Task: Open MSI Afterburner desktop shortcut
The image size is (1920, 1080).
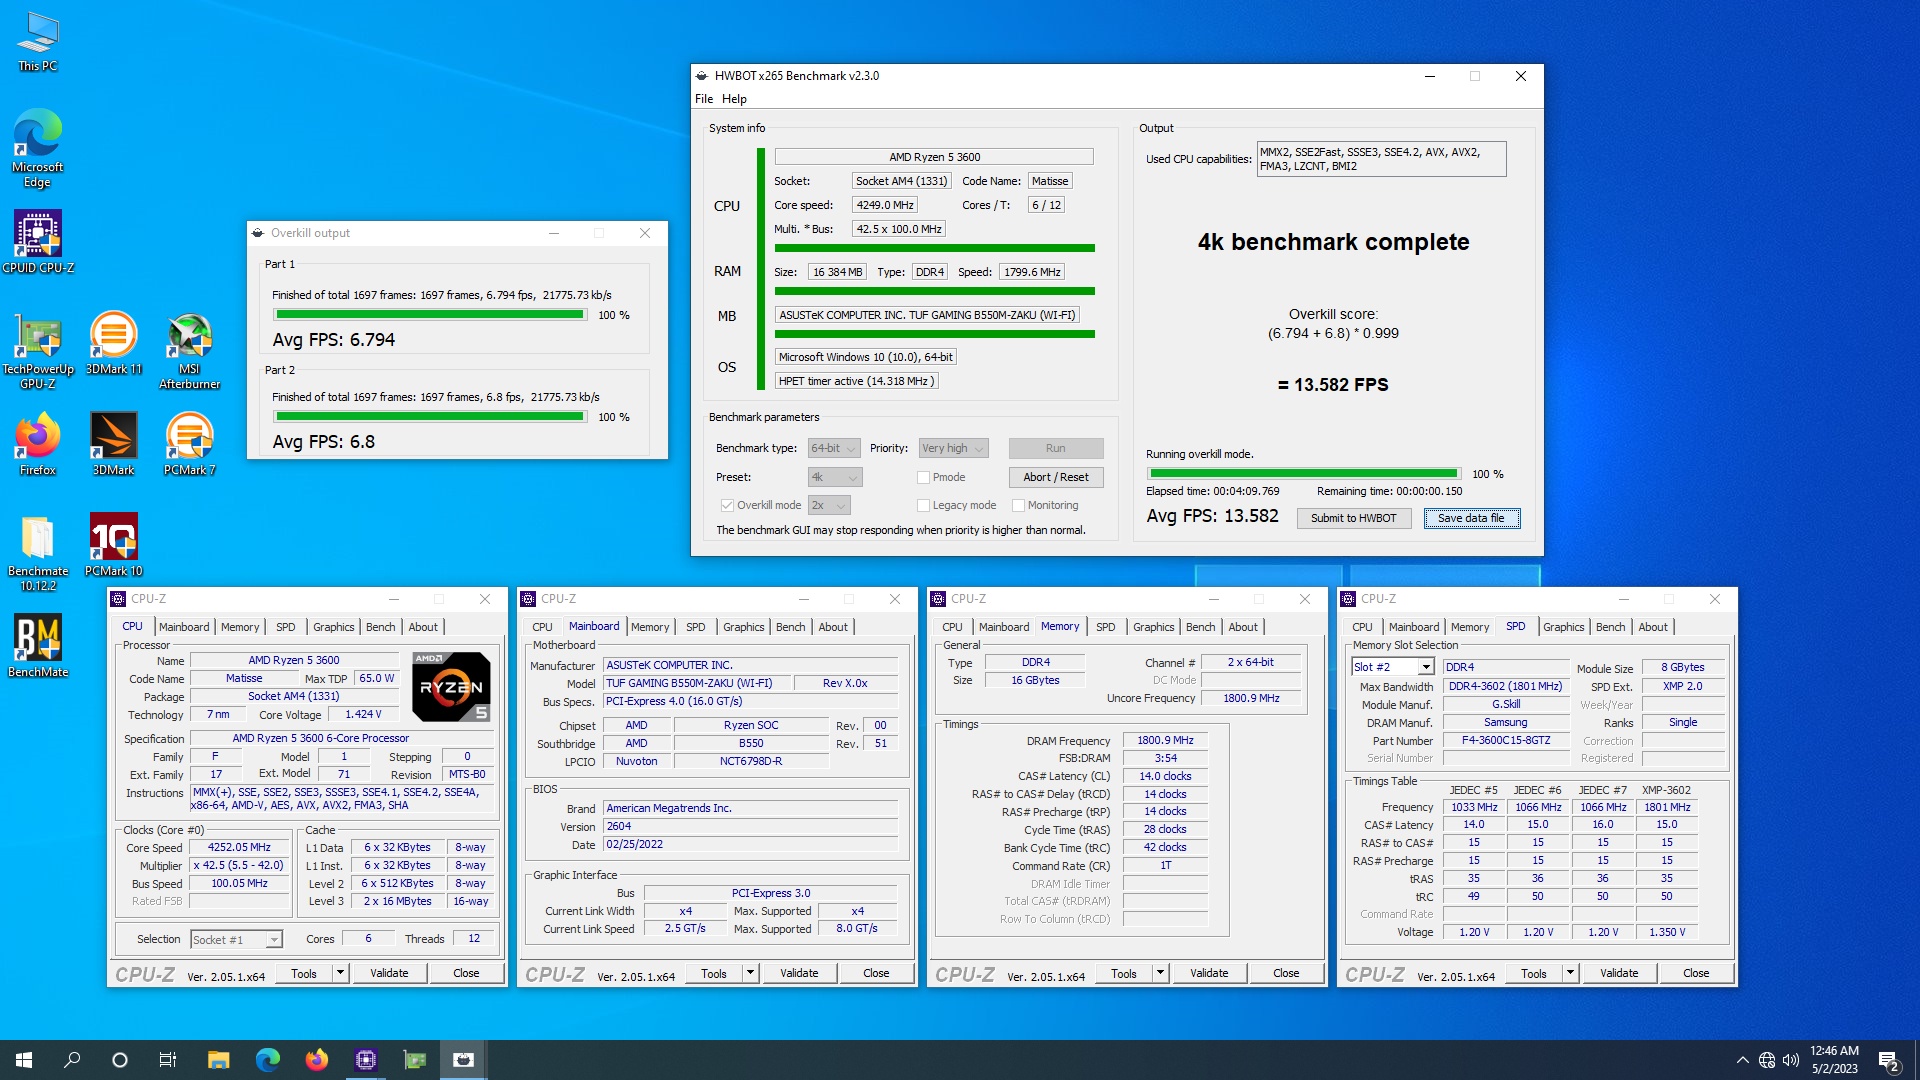Action: click(x=190, y=350)
